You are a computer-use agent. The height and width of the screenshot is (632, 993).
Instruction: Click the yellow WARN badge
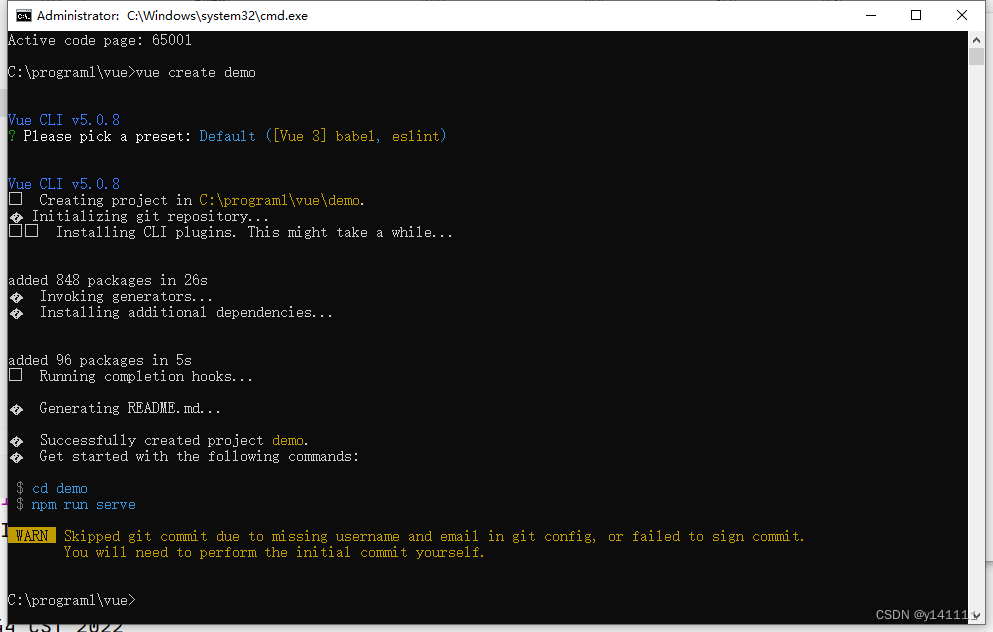(x=32, y=536)
